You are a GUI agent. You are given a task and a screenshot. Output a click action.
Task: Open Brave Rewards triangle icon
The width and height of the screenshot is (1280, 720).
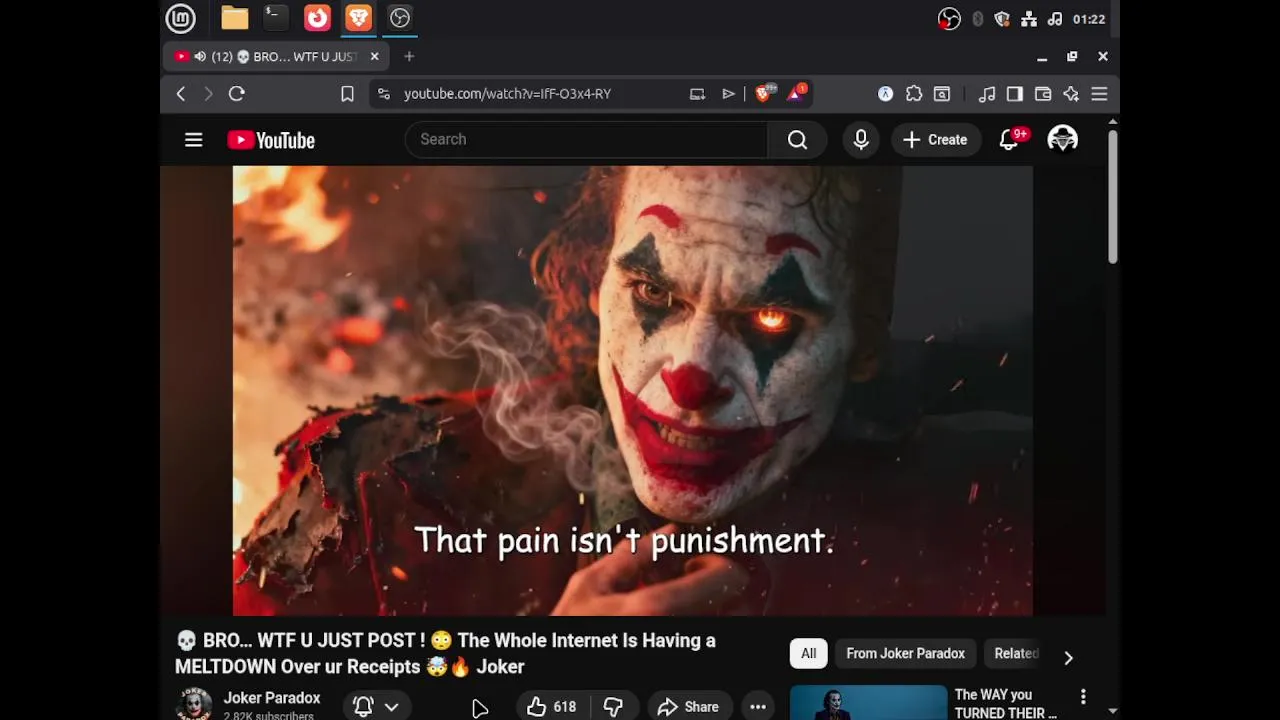797,94
